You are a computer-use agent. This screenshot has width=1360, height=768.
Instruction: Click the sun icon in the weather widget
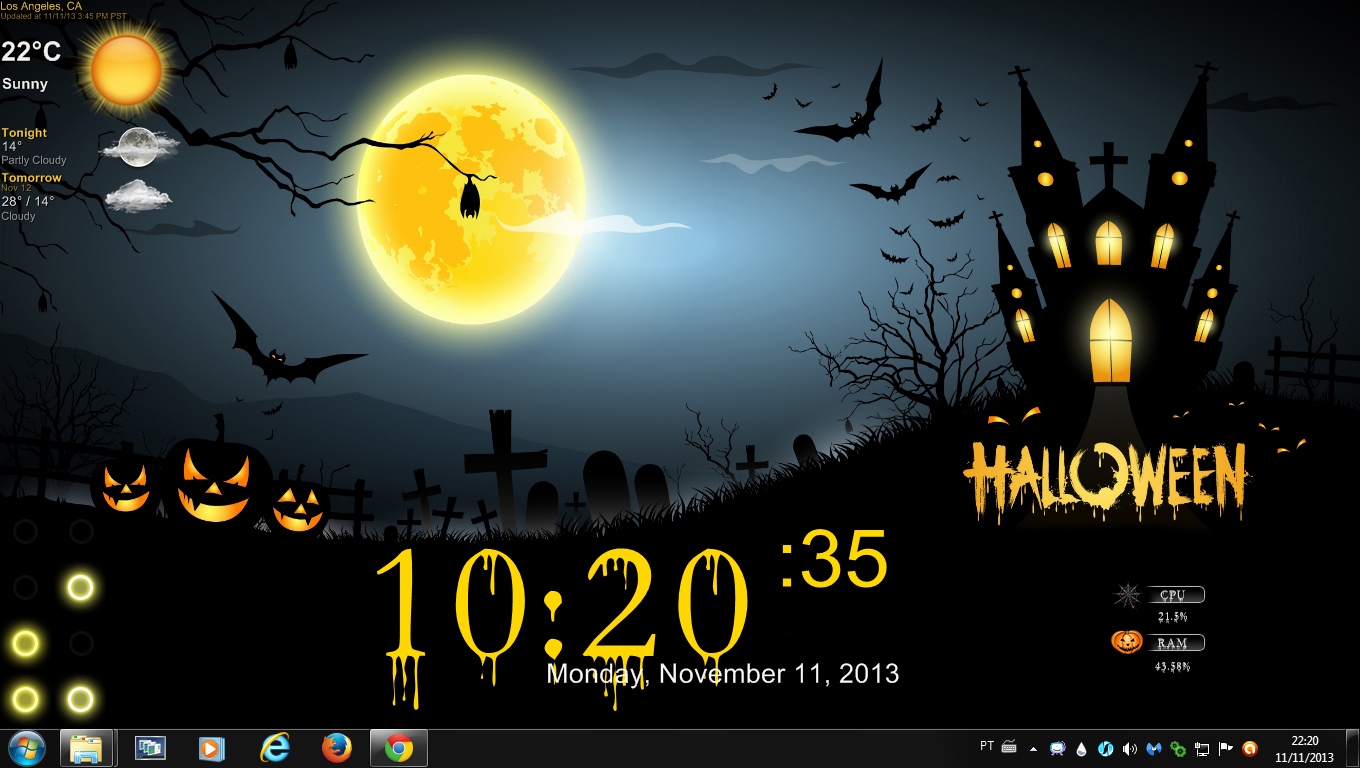(x=126, y=70)
